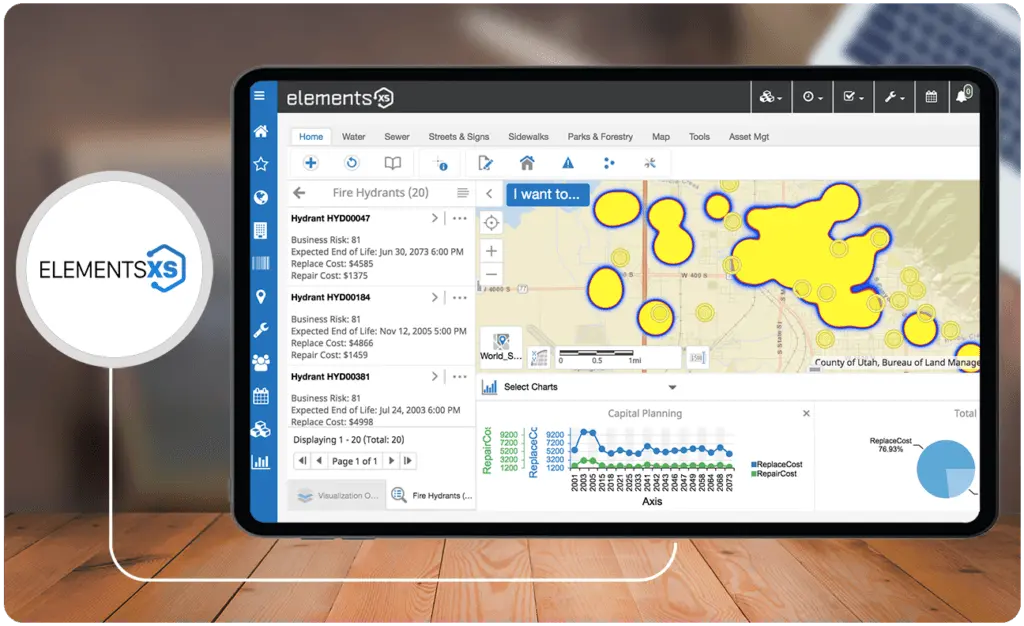
Task: Switch to the Sewer tab
Action: tap(397, 136)
